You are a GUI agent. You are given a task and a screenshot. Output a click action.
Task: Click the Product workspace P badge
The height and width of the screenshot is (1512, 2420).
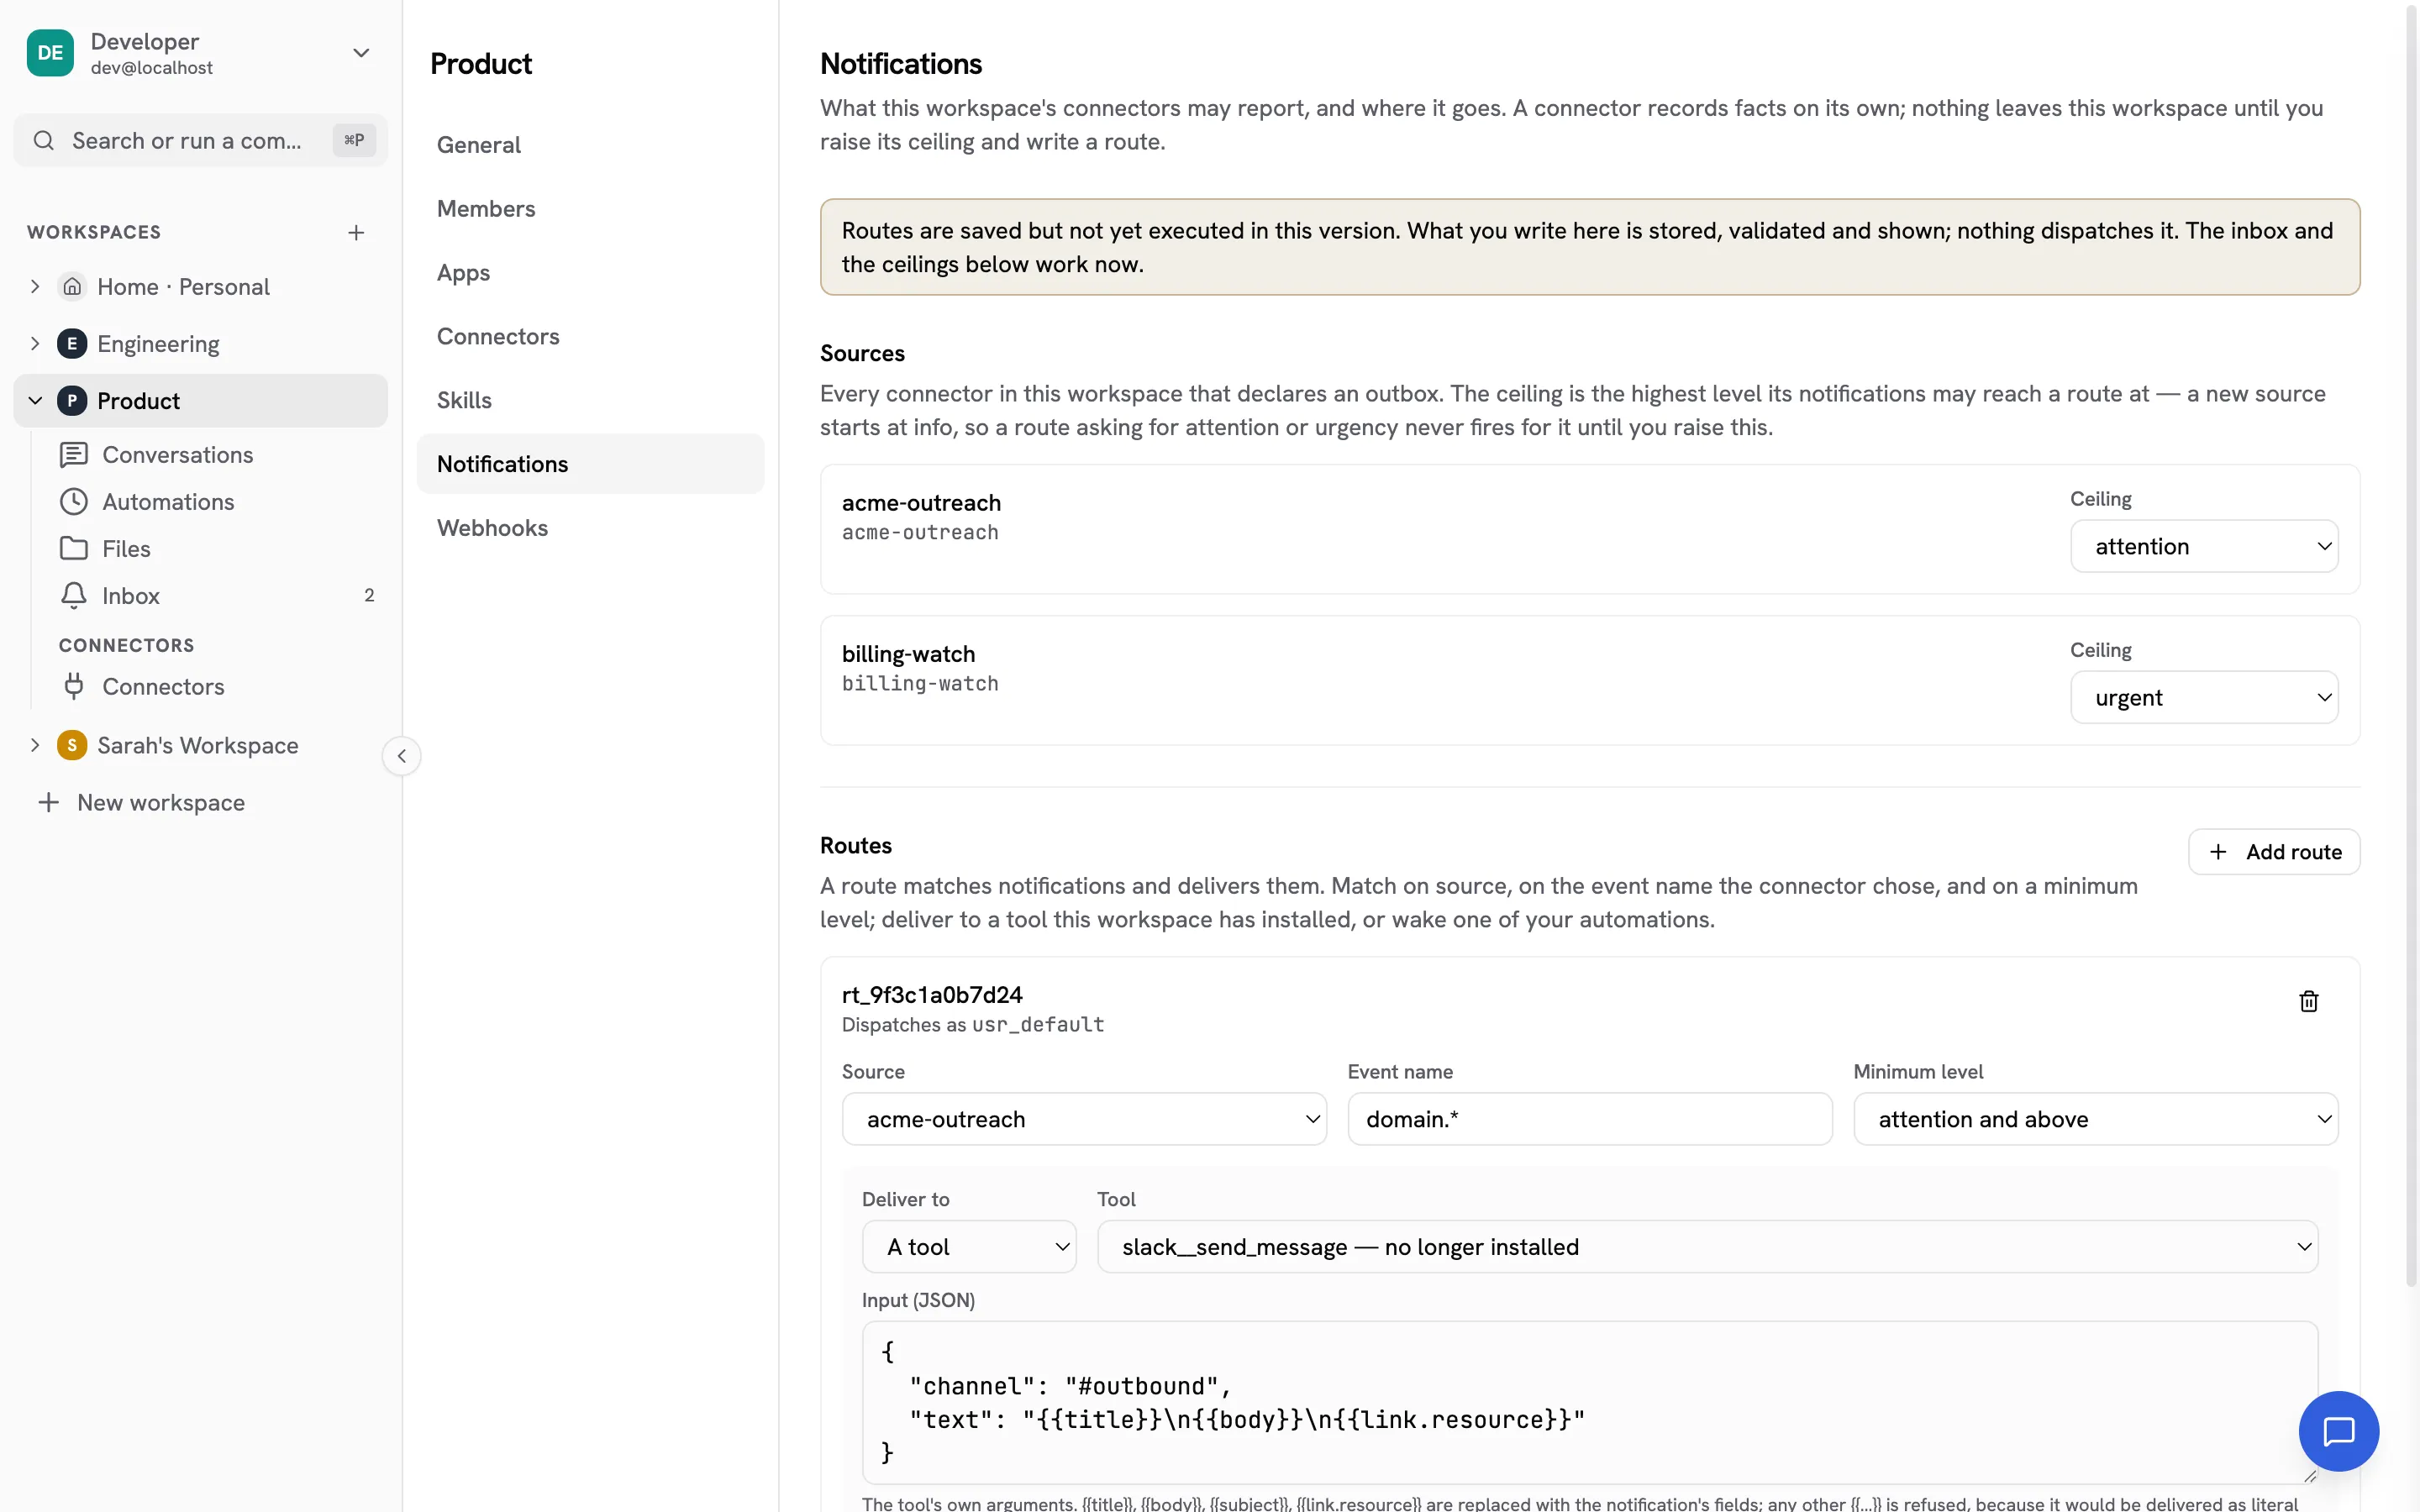pyautogui.click(x=72, y=401)
